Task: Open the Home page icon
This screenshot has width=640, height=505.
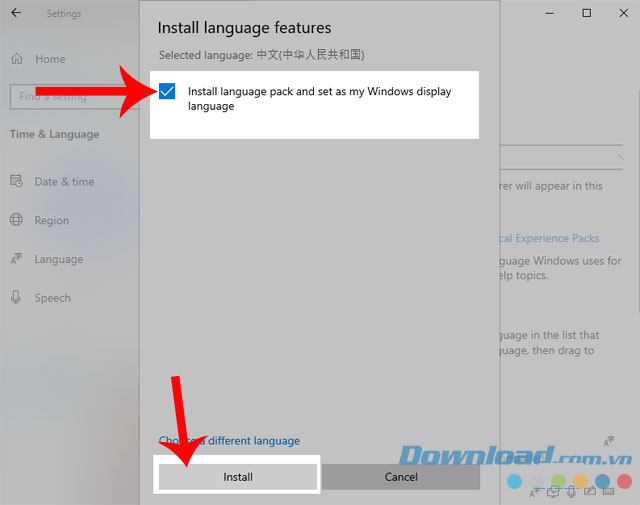Action: tap(17, 59)
